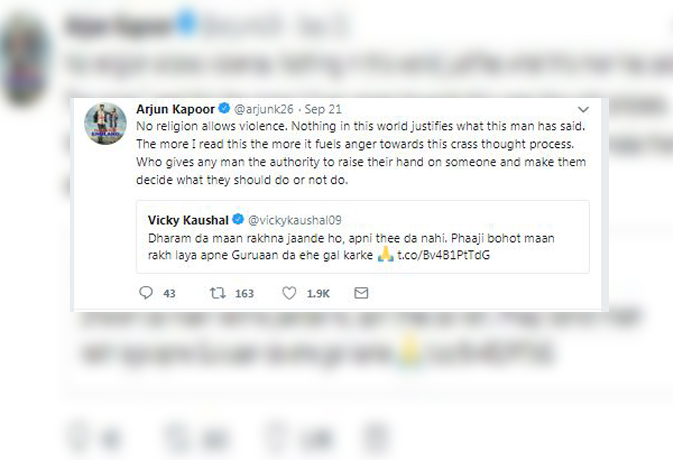Click the 163 retweets count
The image size is (673, 460).
tap(243, 293)
